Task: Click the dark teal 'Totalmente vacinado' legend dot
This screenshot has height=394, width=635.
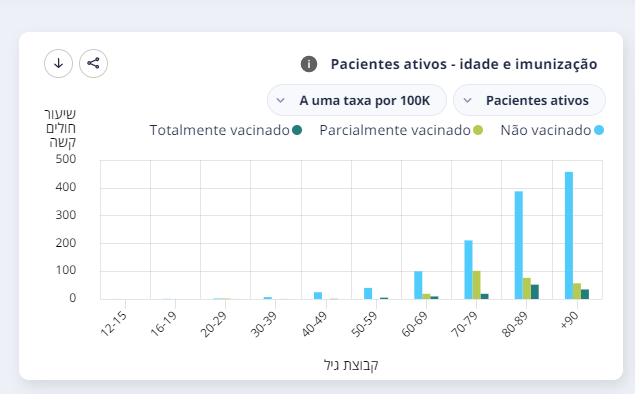Action: point(297,130)
